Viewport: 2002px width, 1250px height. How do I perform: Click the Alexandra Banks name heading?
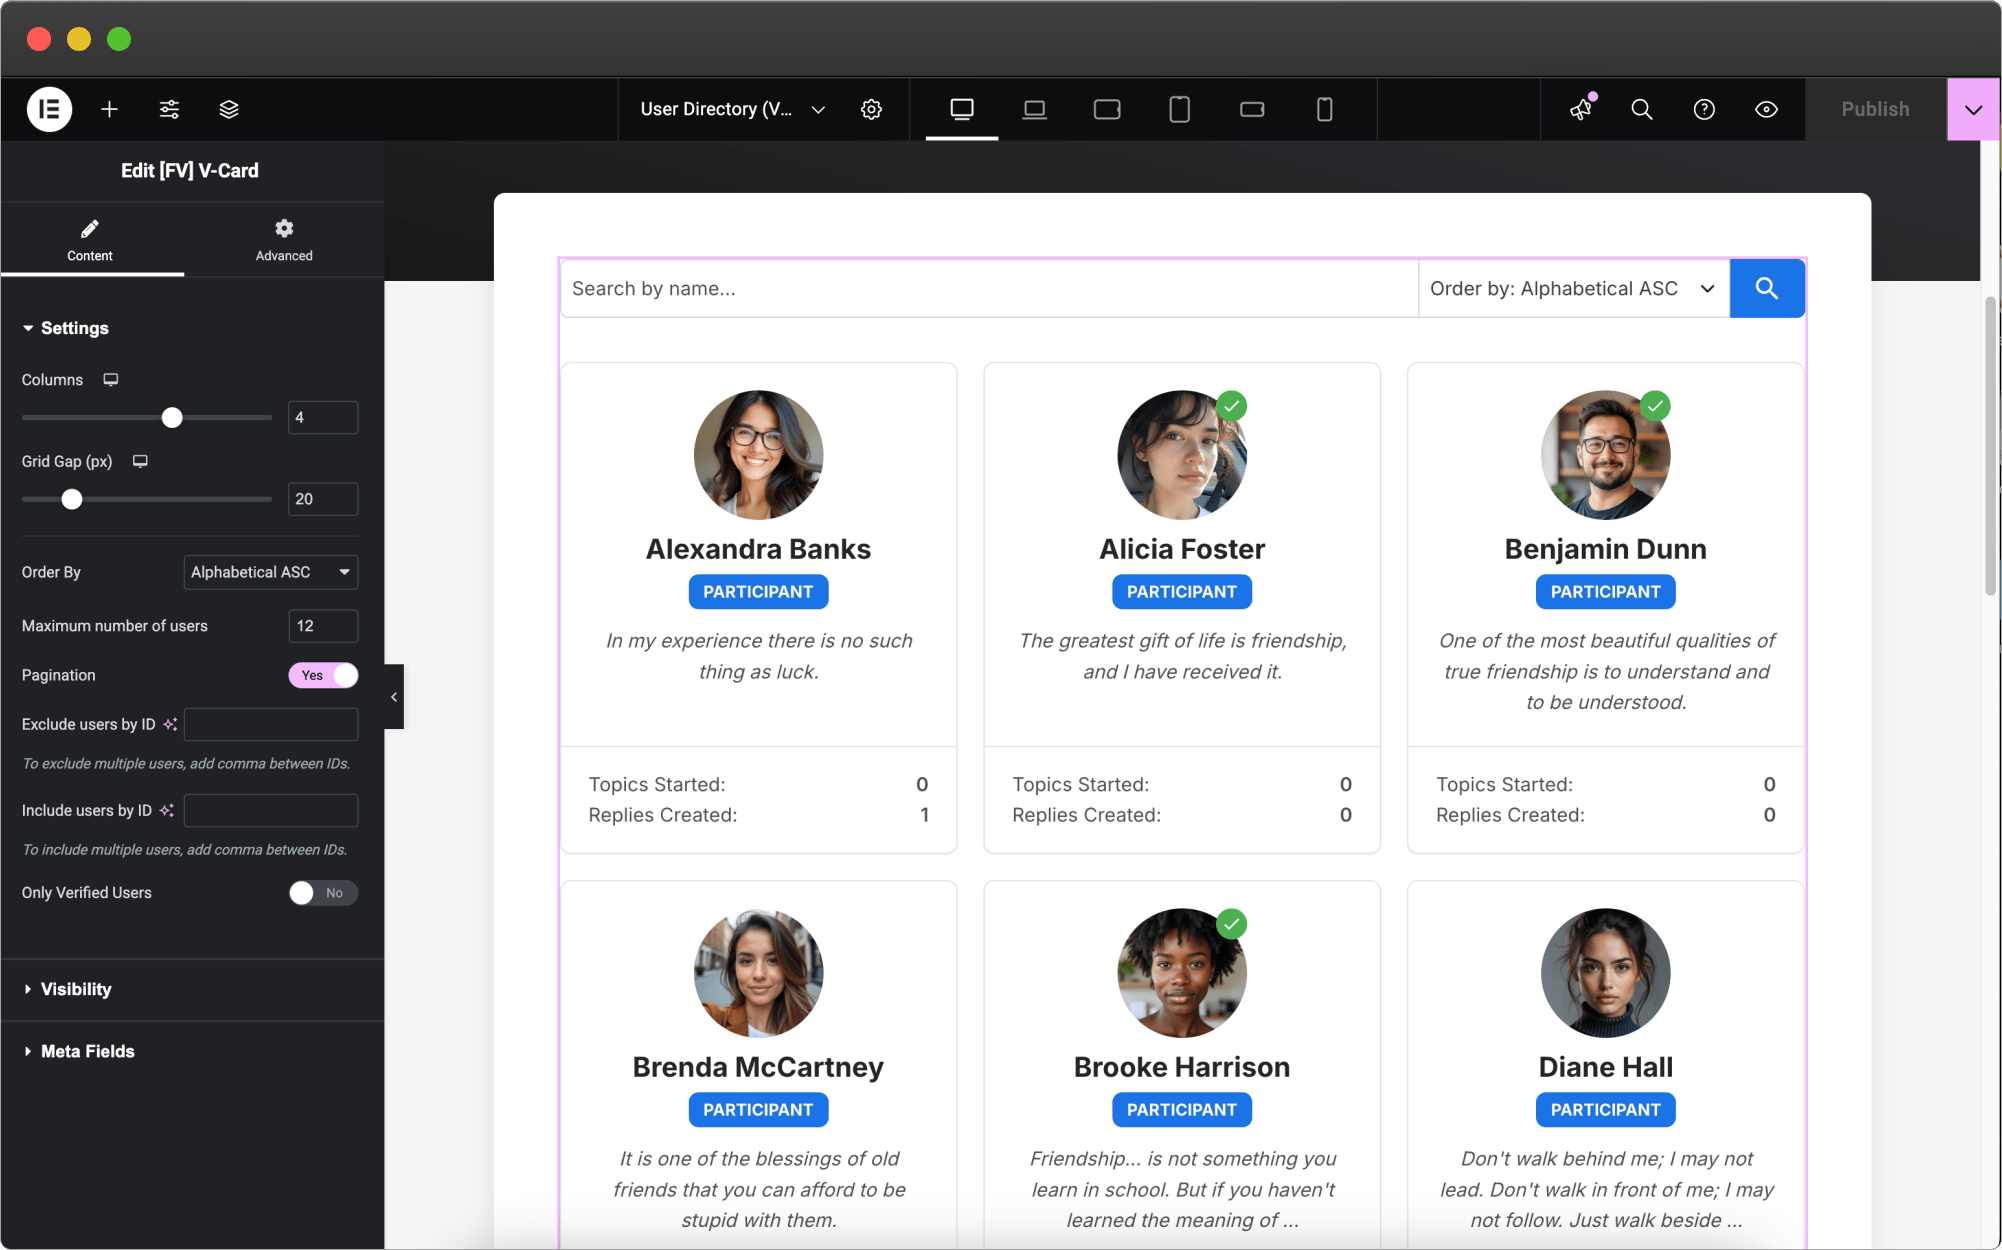(758, 549)
